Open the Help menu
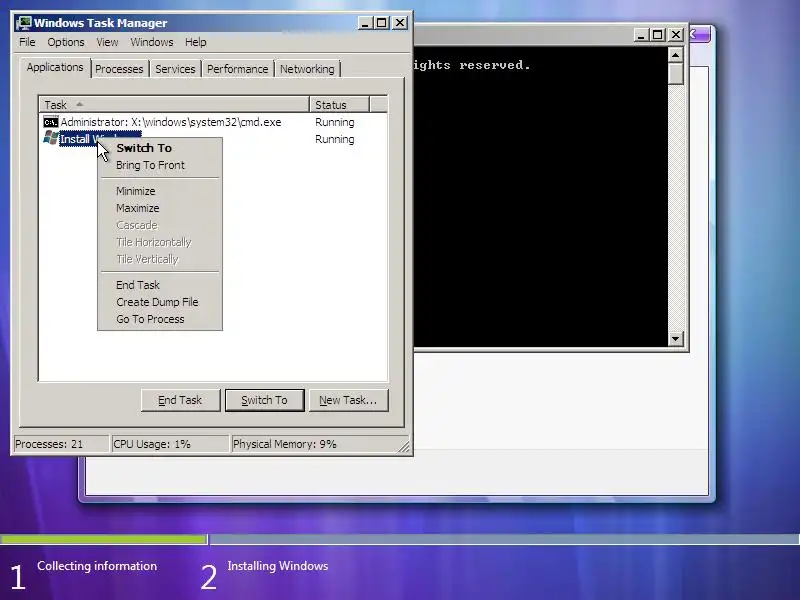Viewport: 800px width, 600px height. [195, 42]
